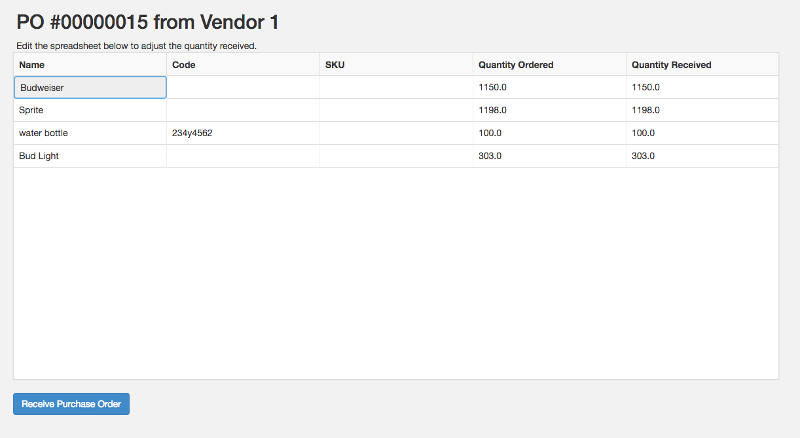Select the Budweiser name cell

[90, 87]
